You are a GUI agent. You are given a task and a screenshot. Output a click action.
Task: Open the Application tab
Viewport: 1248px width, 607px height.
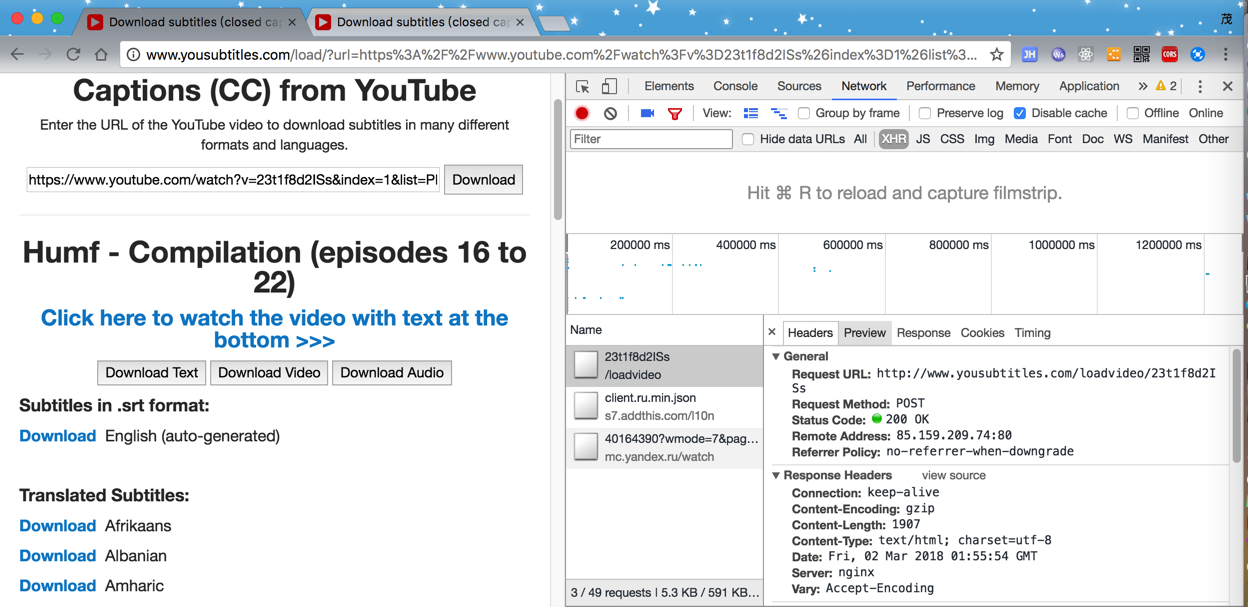[1089, 87]
